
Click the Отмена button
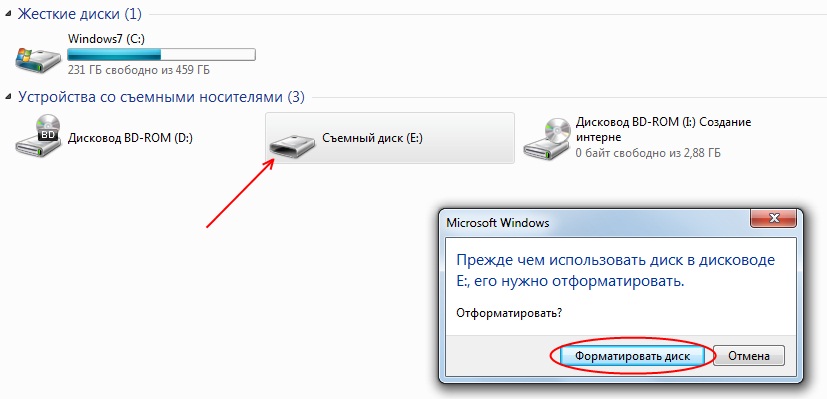click(749, 356)
